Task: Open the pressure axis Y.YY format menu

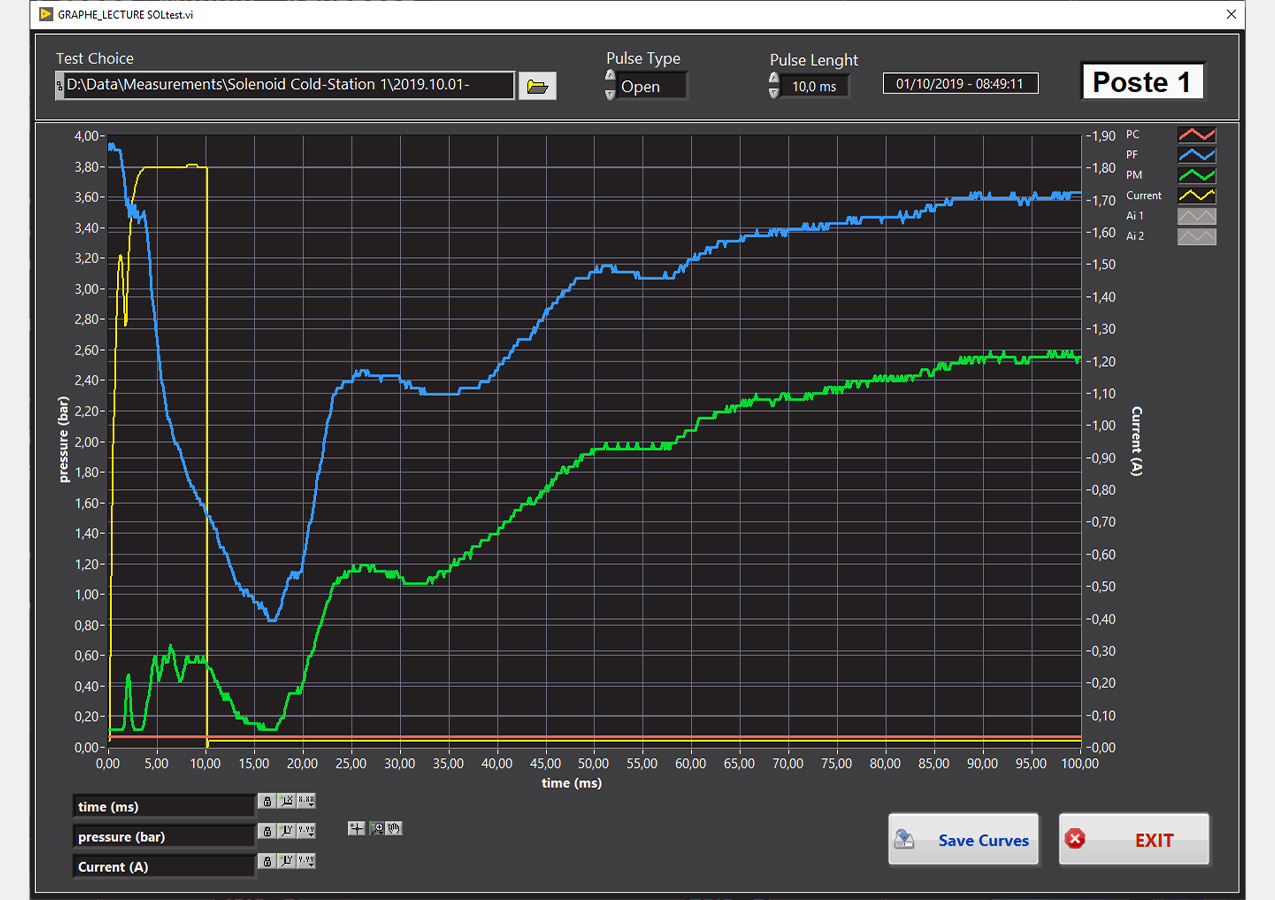Action: point(306,831)
